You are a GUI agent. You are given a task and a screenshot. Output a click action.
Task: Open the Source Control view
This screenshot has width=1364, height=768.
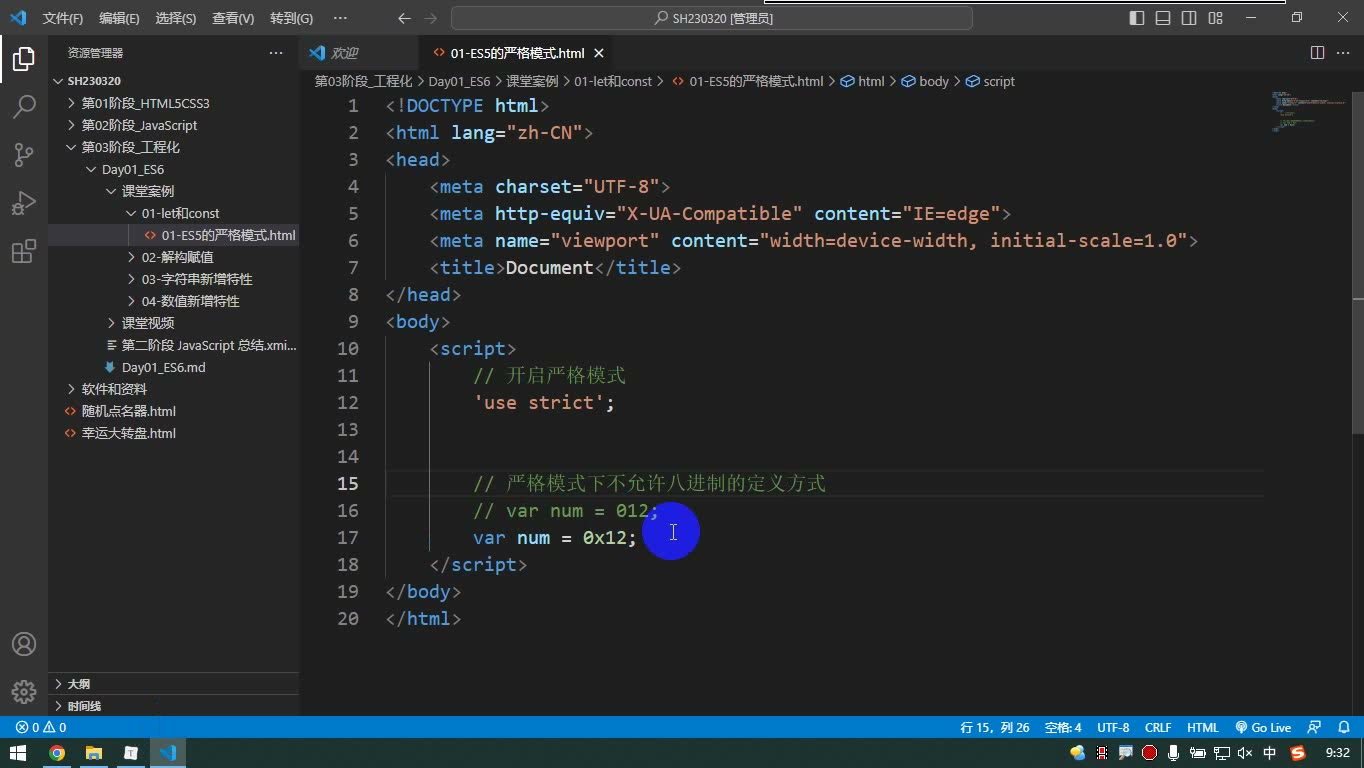click(x=24, y=154)
